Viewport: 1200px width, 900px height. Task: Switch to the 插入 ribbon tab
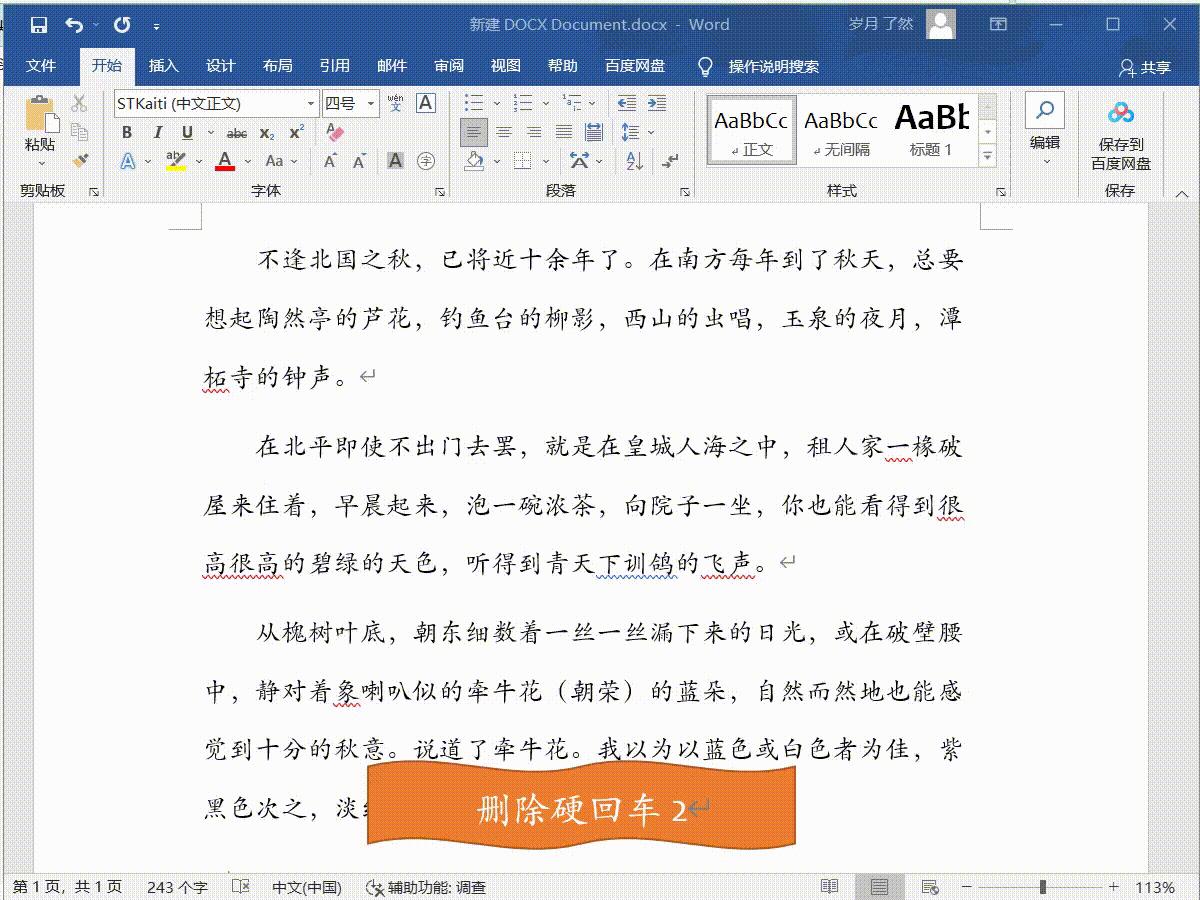click(x=163, y=66)
